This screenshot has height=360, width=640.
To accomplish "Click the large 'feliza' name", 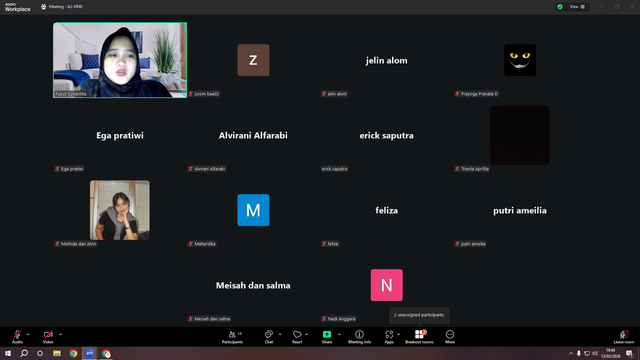I will [x=387, y=211].
